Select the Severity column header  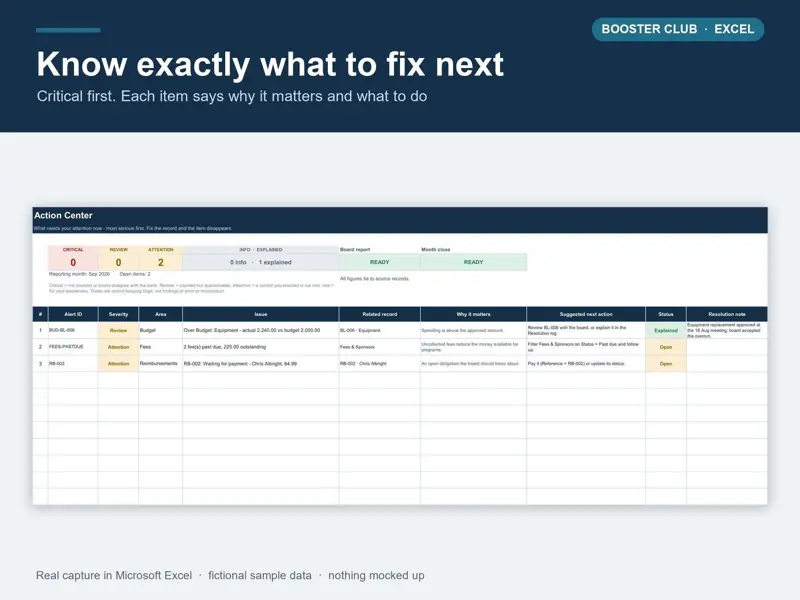coord(118,314)
